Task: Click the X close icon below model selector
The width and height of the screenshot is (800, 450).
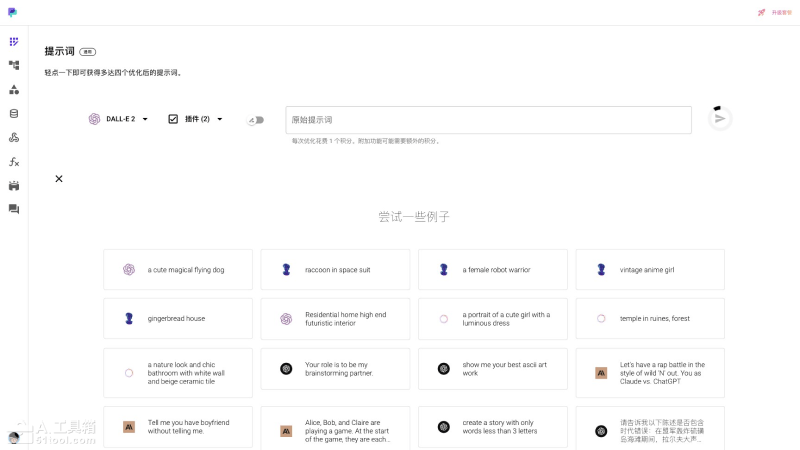Action: 59,179
